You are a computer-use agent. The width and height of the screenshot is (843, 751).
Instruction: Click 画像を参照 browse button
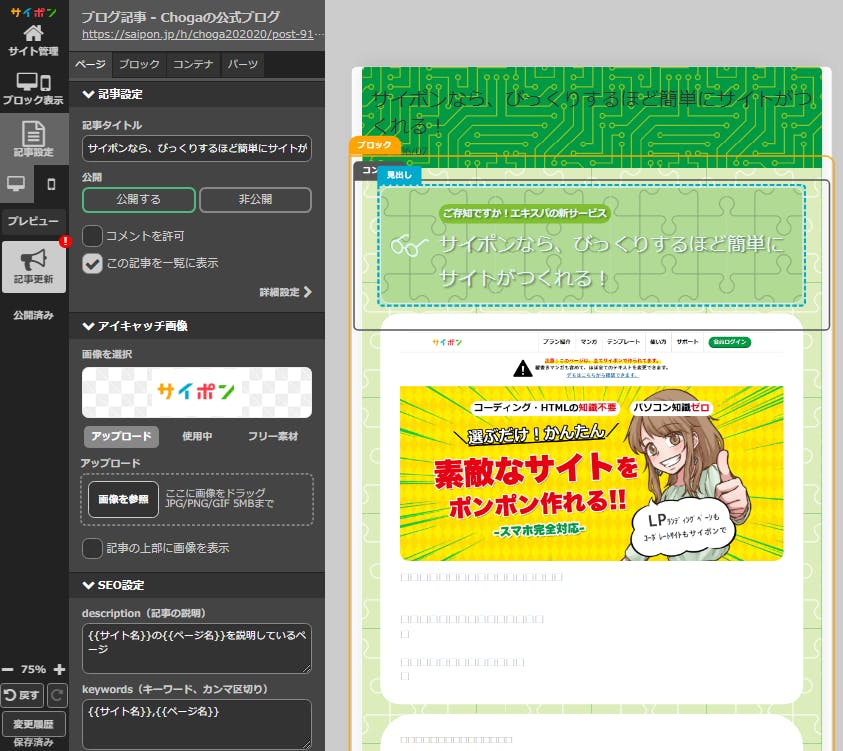pyautogui.click(x=123, y=499)
